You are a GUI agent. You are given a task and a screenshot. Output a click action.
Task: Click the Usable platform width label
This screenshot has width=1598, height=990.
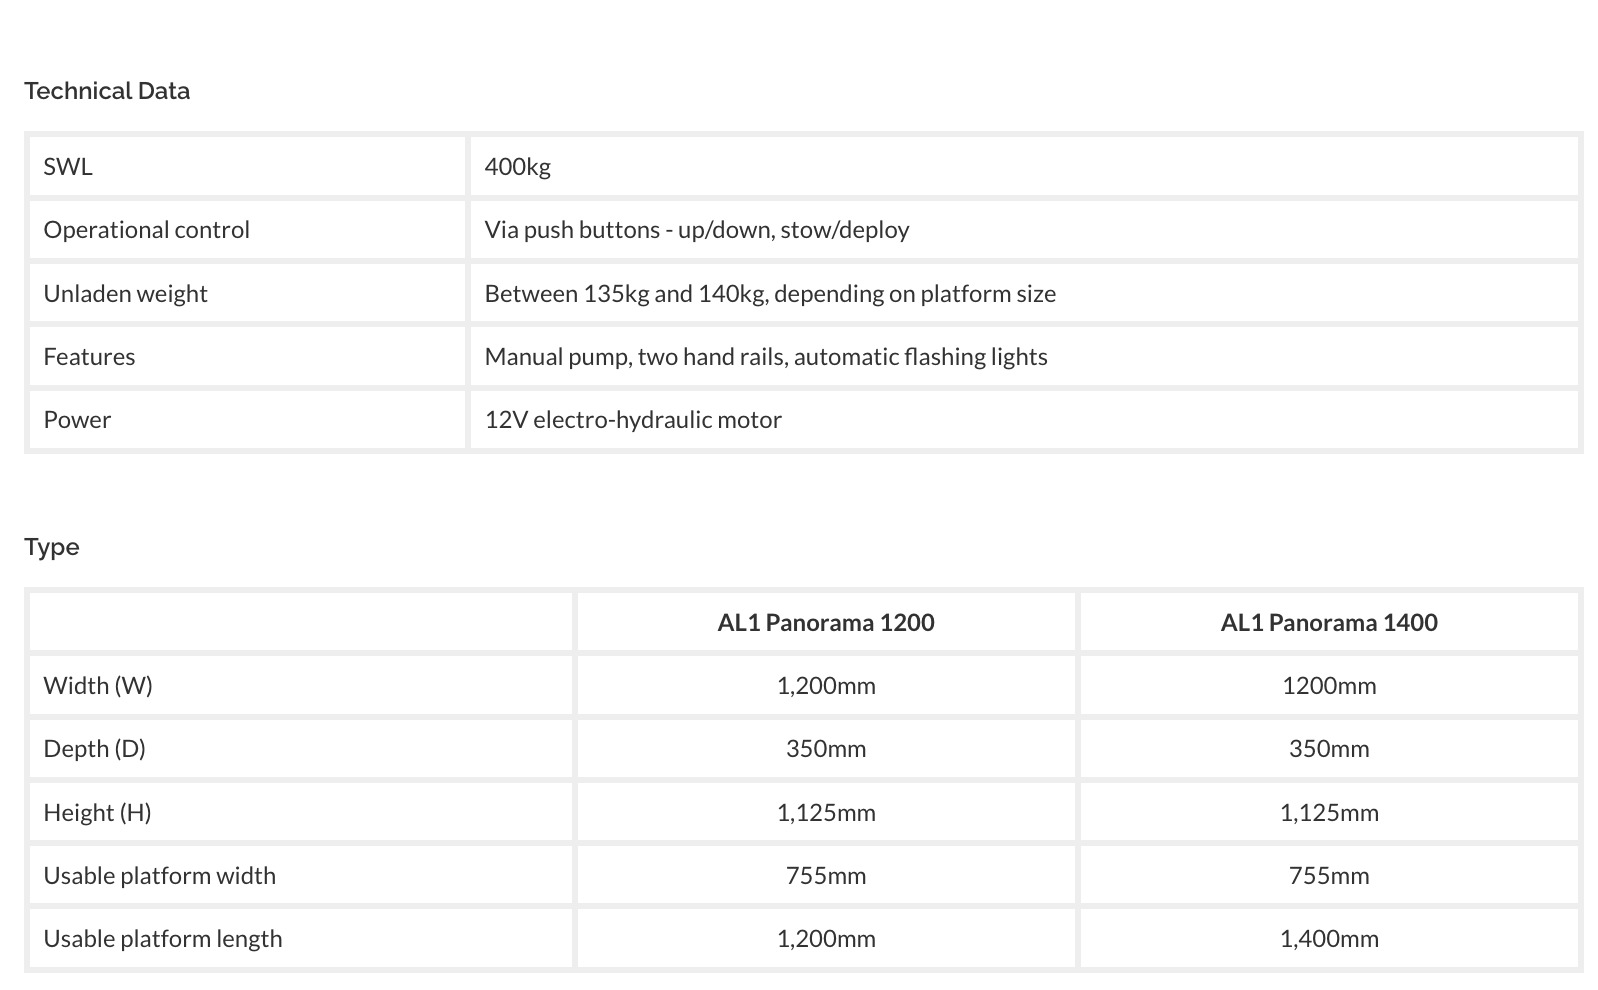tap(159, 876)
